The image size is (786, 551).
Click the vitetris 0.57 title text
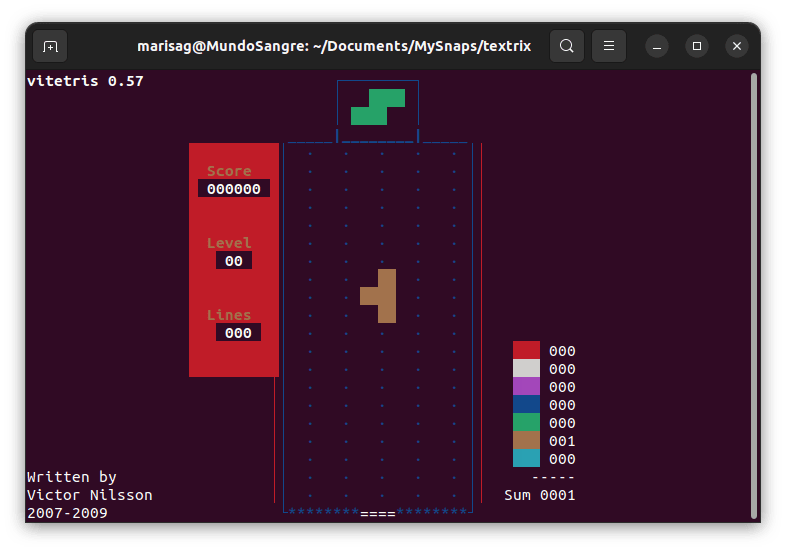coord(85,81)
